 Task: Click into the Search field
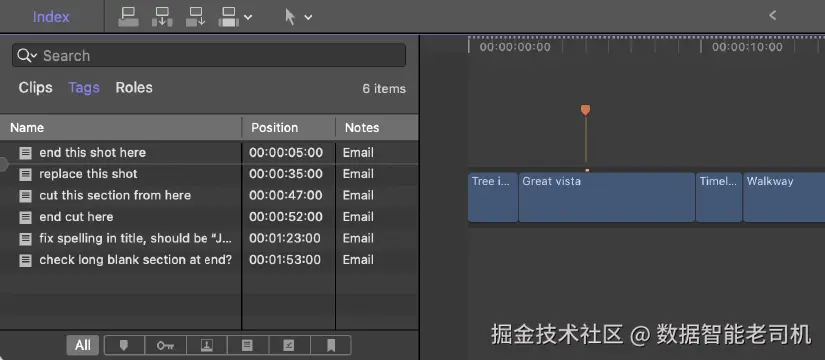point(209,55)
